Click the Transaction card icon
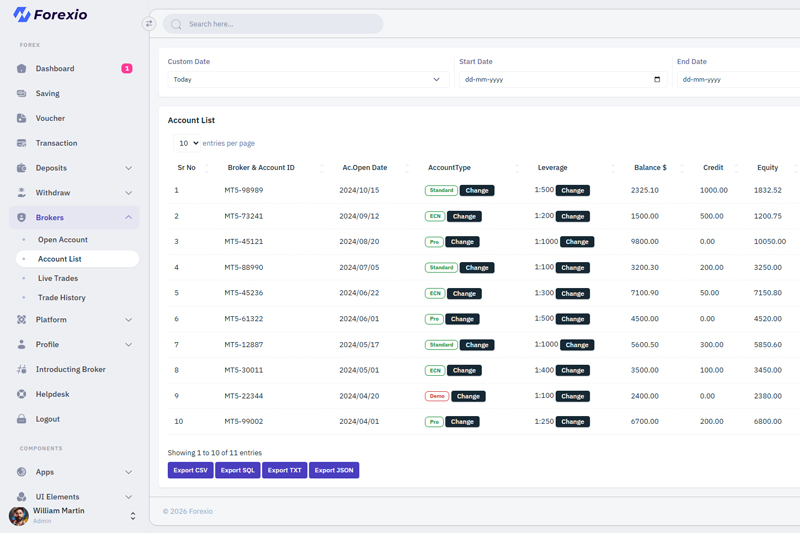This screenshot has height=533, width=800. pyautogui.click(x=21, y=143)
